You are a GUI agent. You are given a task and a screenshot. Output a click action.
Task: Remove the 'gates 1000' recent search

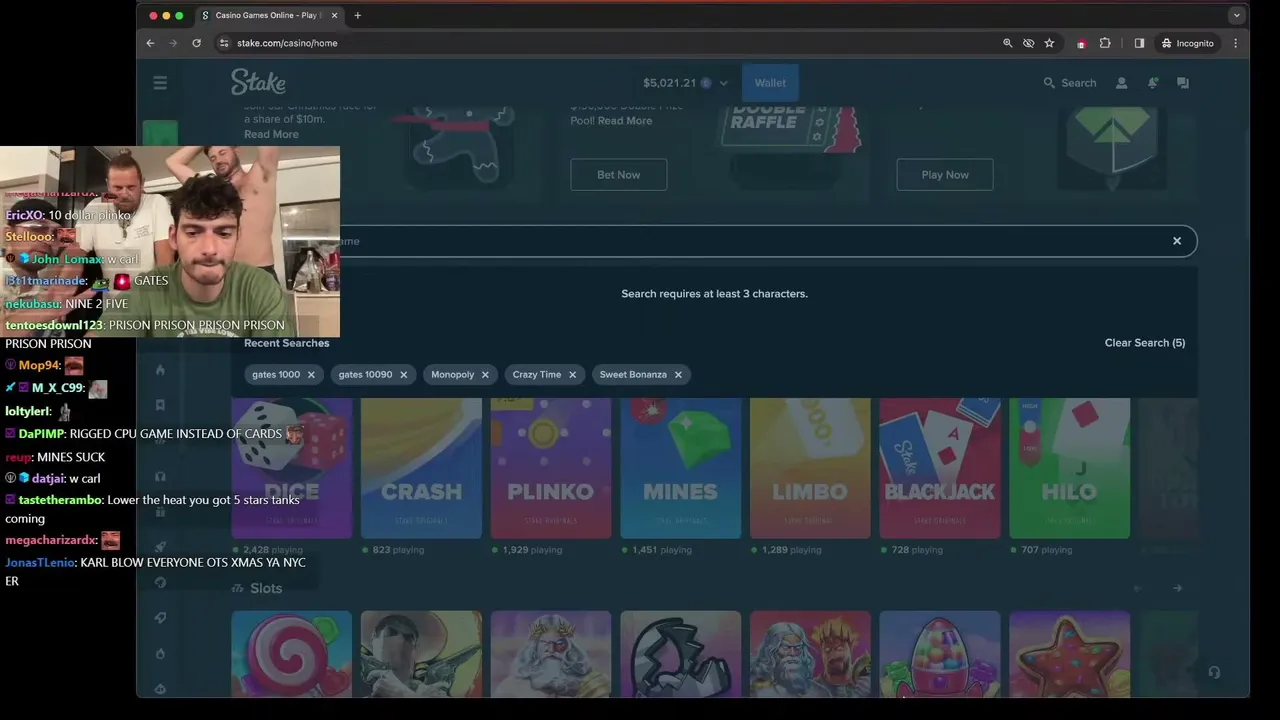click(x=311, y=375)
